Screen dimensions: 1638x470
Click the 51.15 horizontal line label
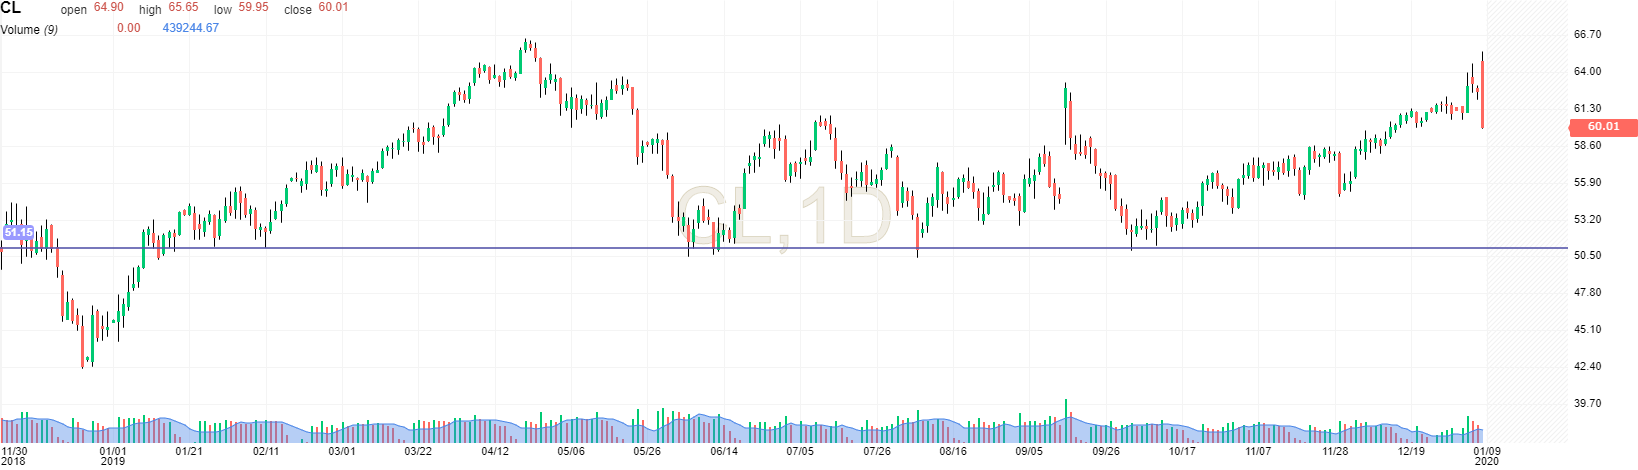coord(18,232)
